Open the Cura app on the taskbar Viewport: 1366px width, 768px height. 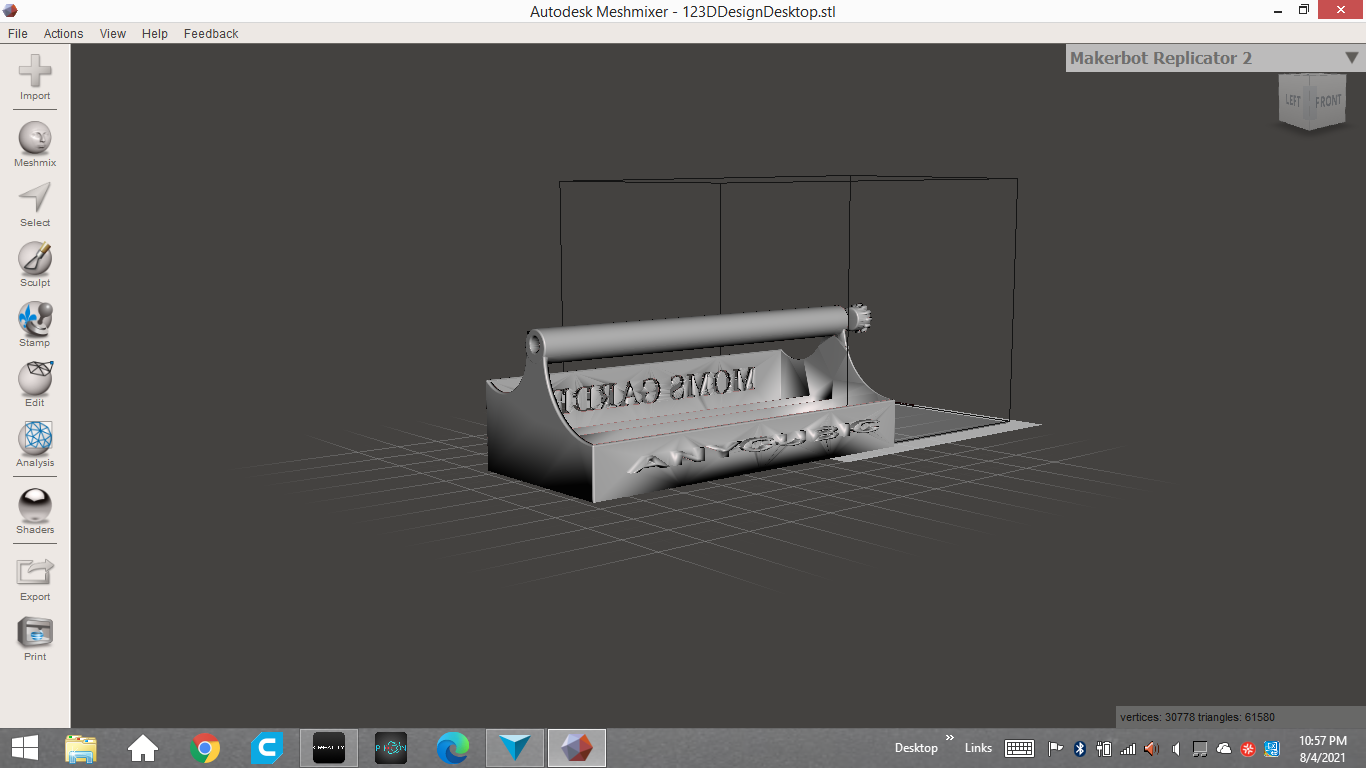267,747
